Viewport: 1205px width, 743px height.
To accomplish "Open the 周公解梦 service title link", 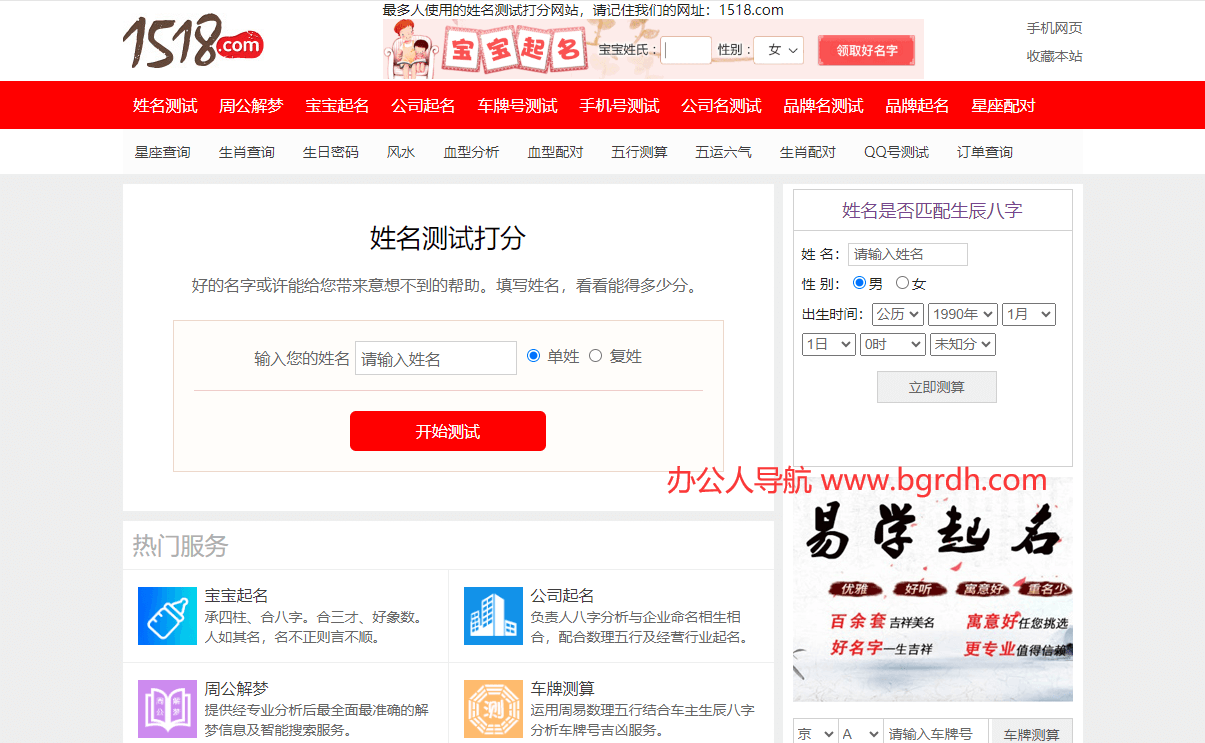I will 237,689.
